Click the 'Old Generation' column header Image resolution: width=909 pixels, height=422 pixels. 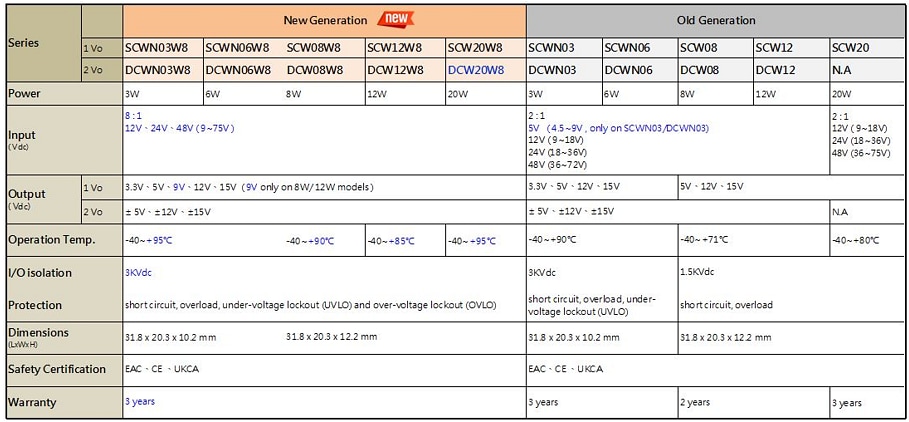coord(716,20)
